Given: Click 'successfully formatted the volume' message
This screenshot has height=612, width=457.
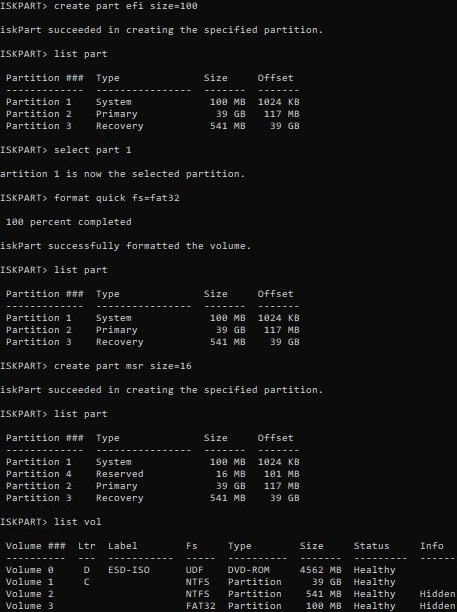Looking at the screenshot, I should (x=149, y=246).
